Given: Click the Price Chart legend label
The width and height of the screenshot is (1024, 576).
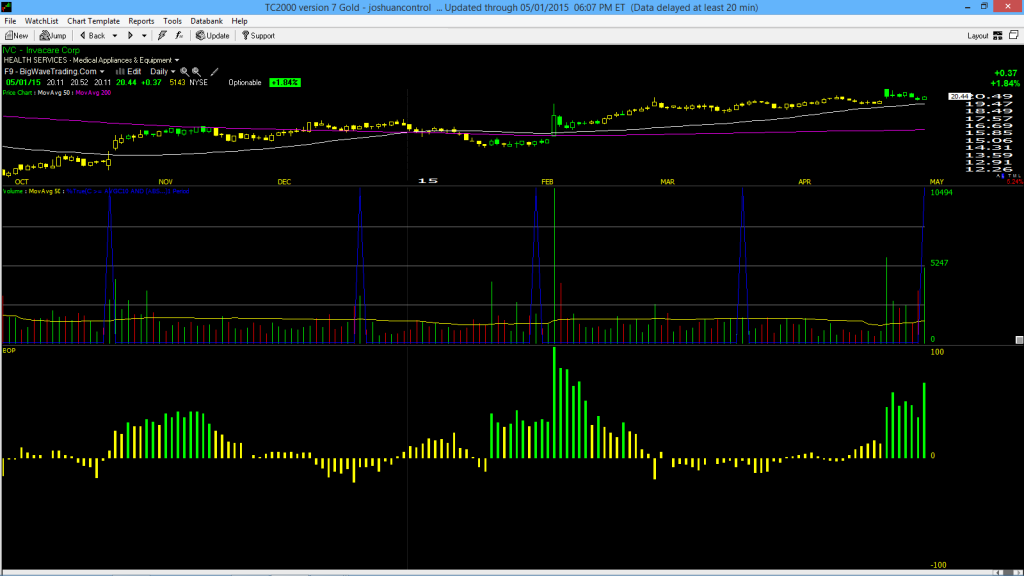Looking at the screenshot, I should [18, 93].
